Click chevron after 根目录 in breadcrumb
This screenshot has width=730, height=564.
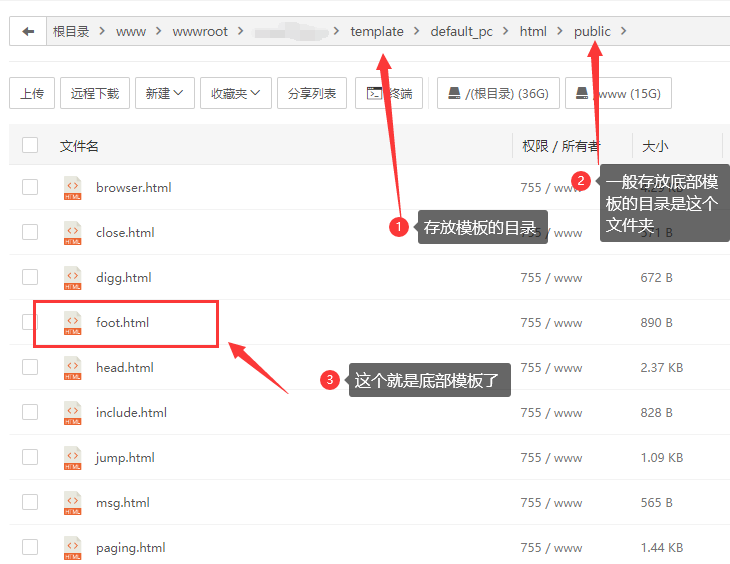tap(102, 31)
